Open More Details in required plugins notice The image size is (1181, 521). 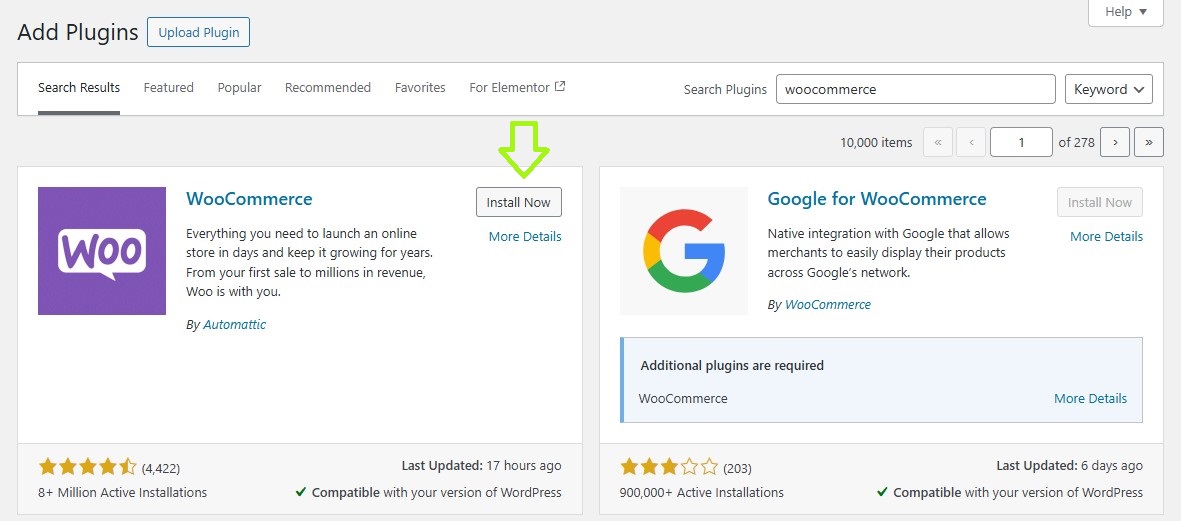1091,398
